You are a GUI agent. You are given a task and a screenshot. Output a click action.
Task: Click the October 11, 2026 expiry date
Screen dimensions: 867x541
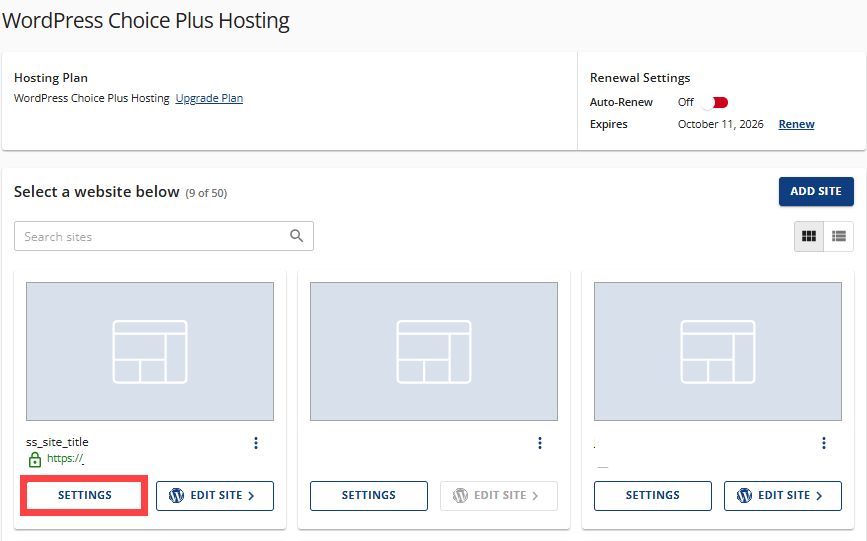720,124
